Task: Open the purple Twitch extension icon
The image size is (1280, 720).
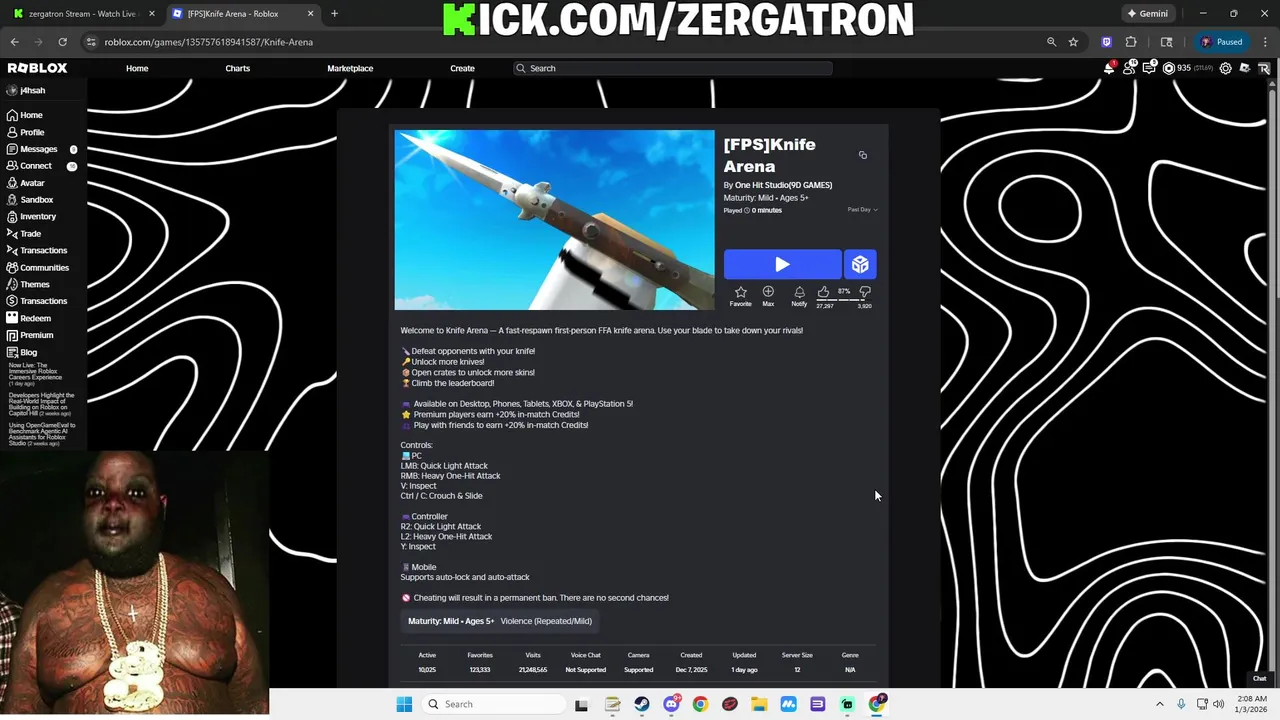Action: pyautogui.click(x=1106, y=42)
